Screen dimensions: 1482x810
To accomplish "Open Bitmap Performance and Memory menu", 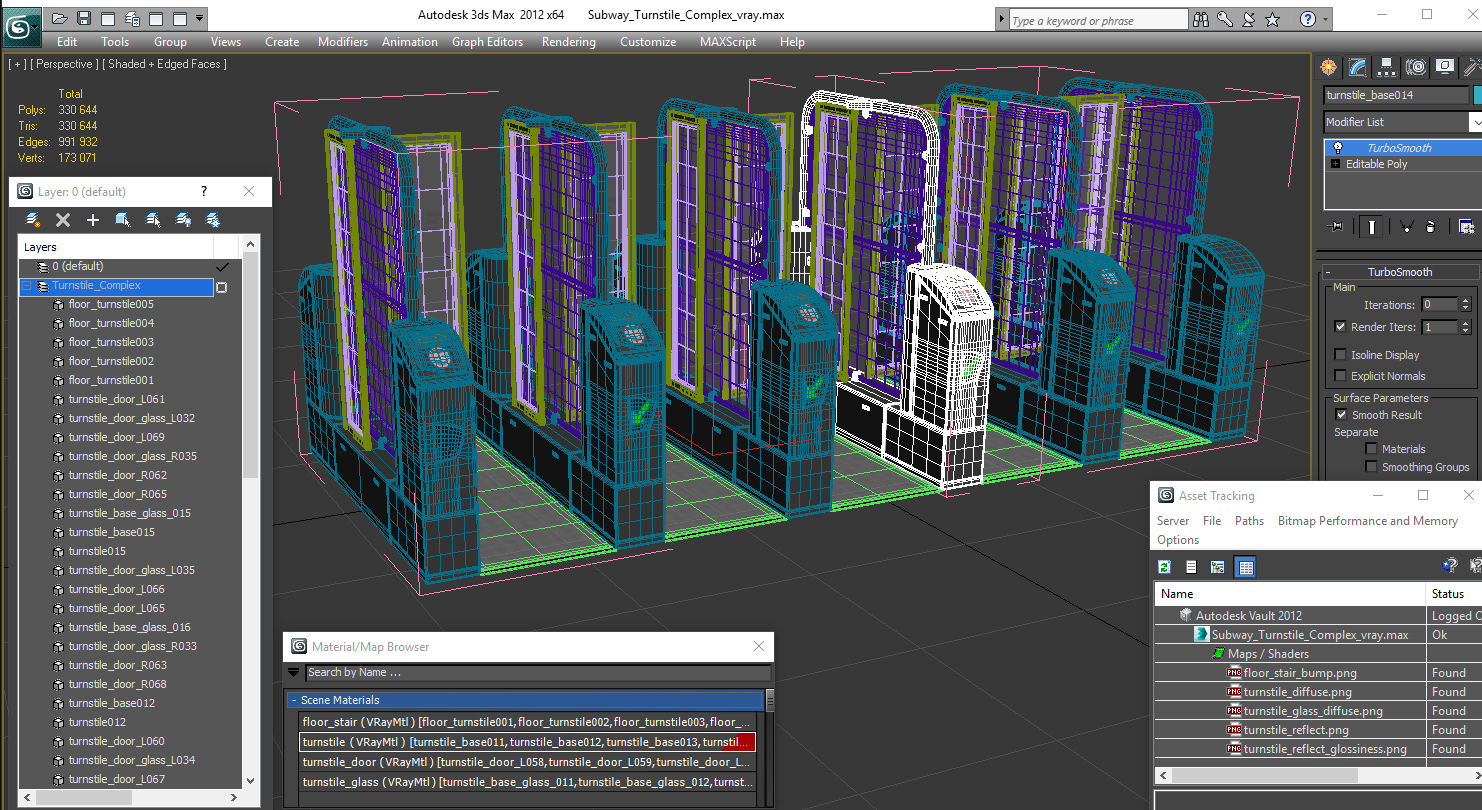I will (1367, 521).
